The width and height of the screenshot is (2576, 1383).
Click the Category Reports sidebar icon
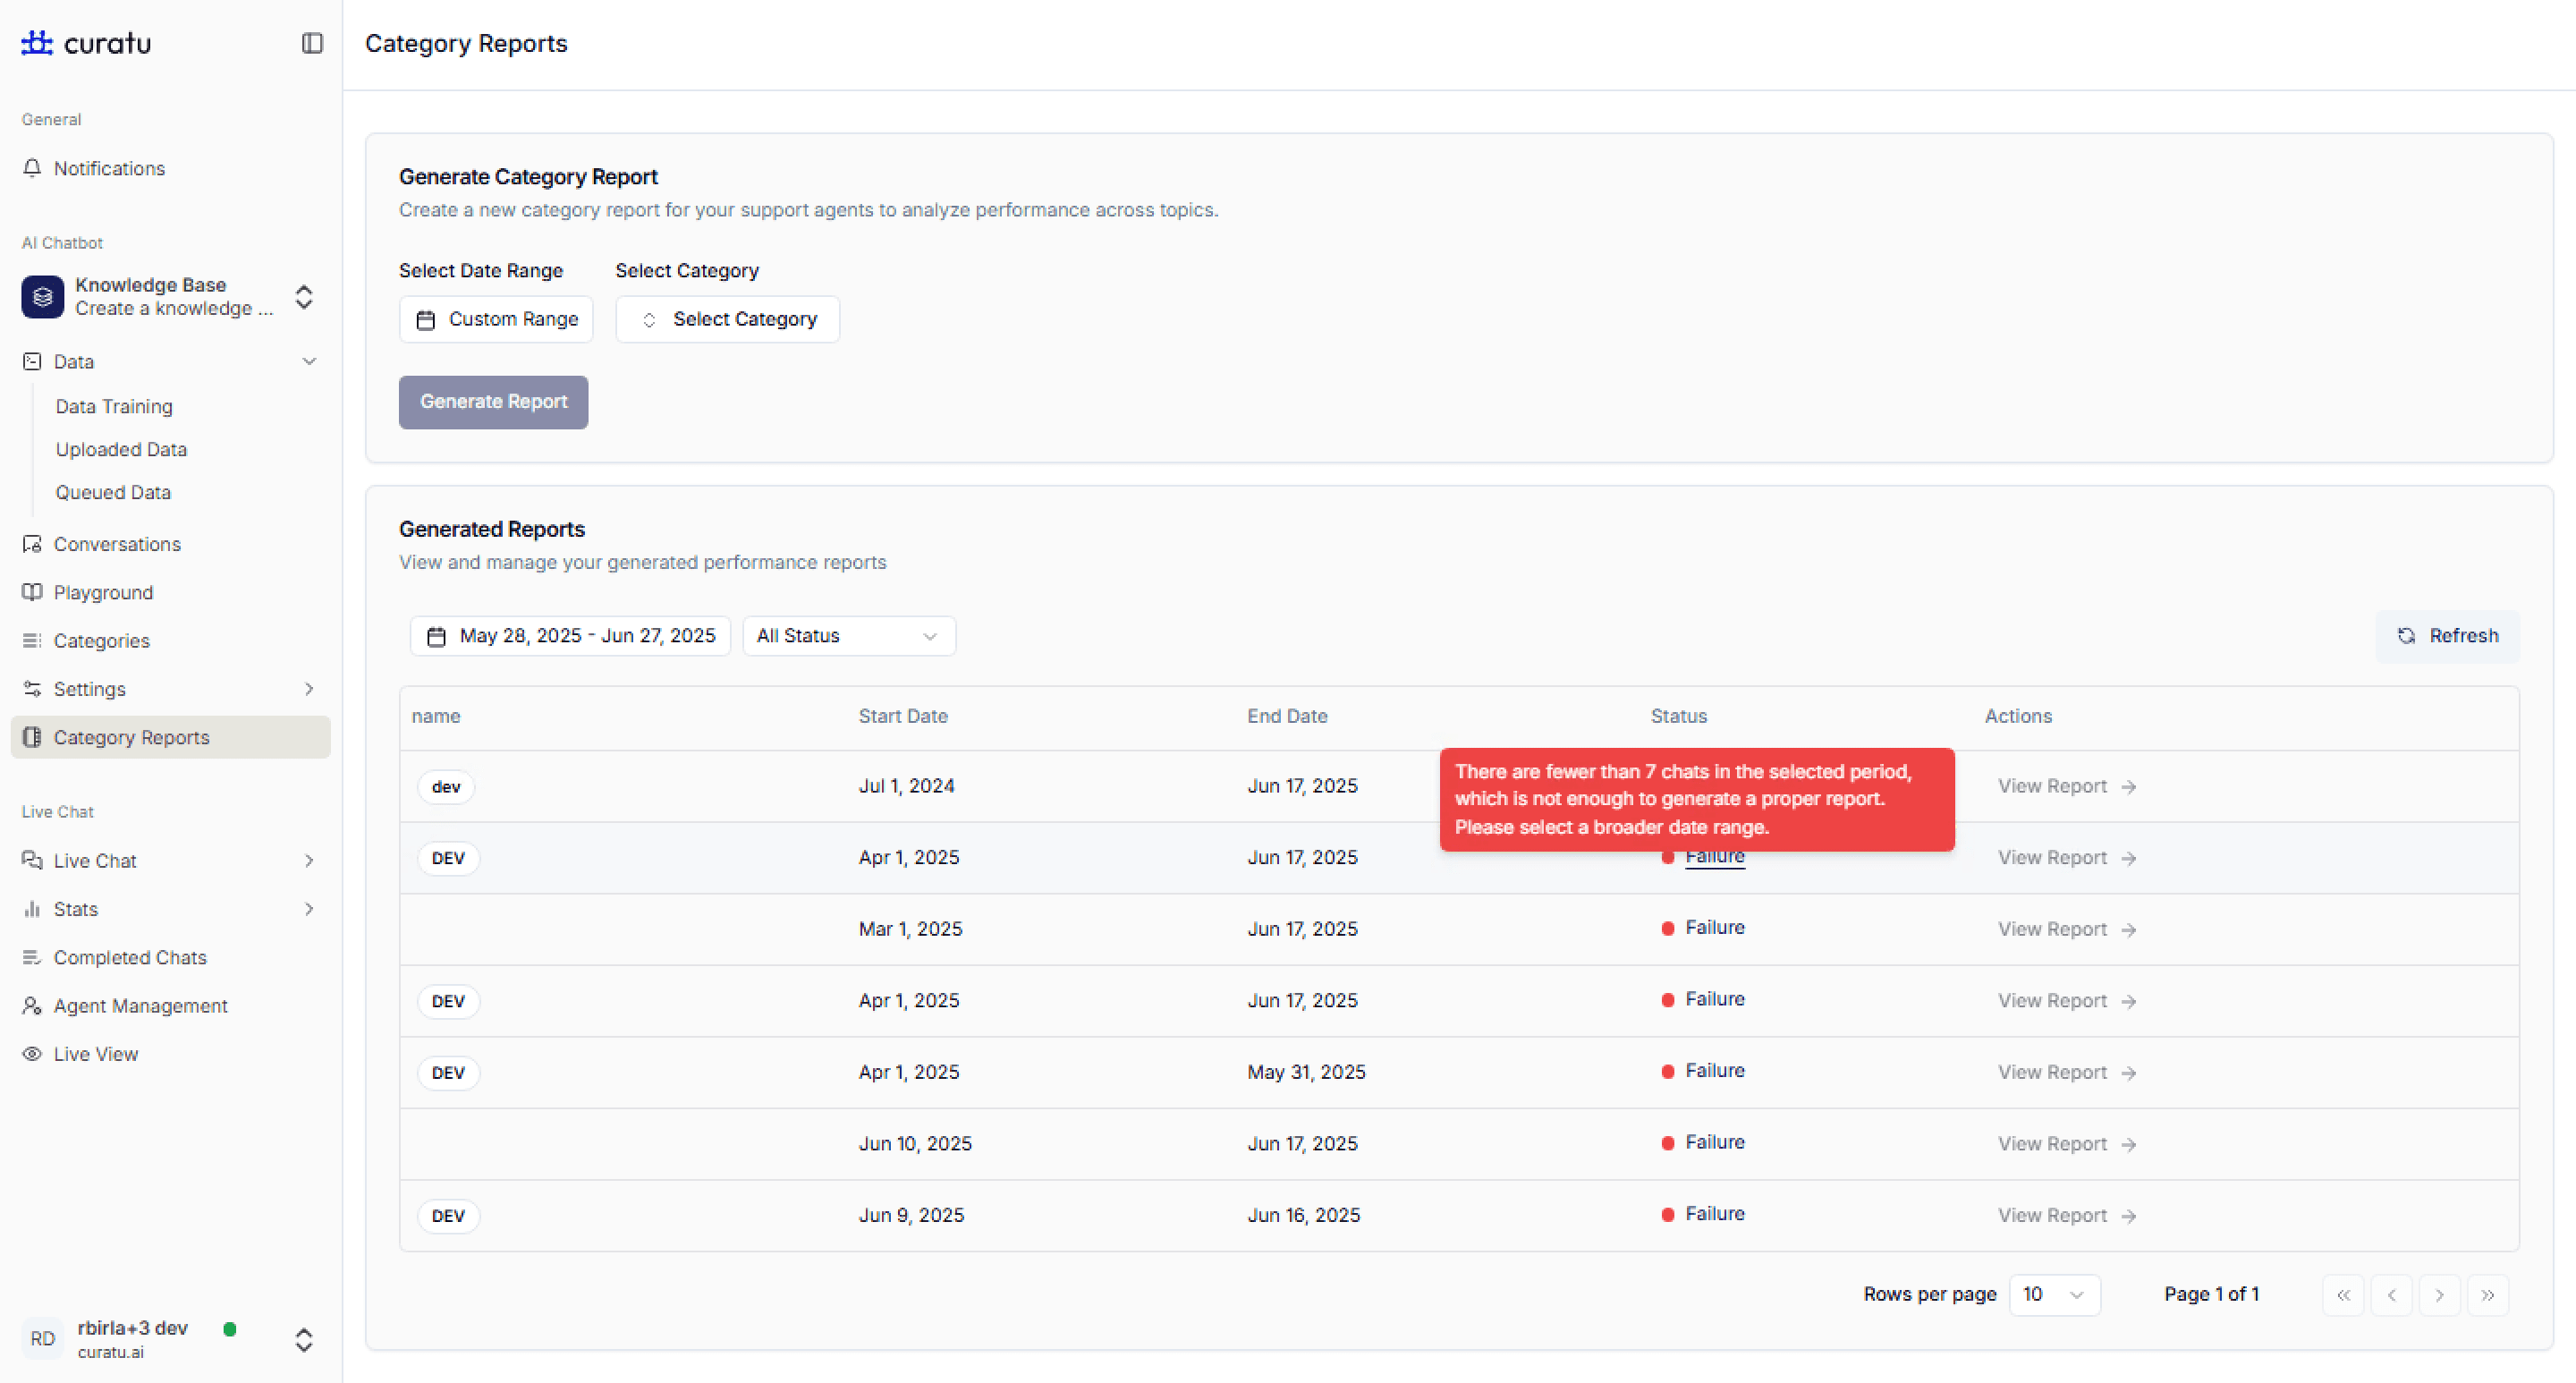[32, 737]
